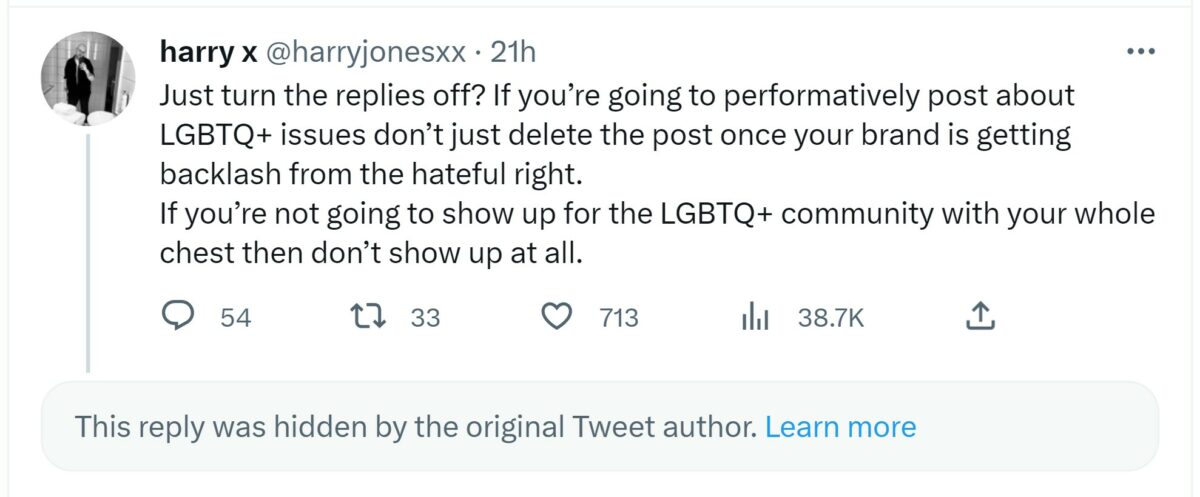The image size is (1200, 497).
Task: Open the @harryjonesxx handle link
Action: point(364,52)
